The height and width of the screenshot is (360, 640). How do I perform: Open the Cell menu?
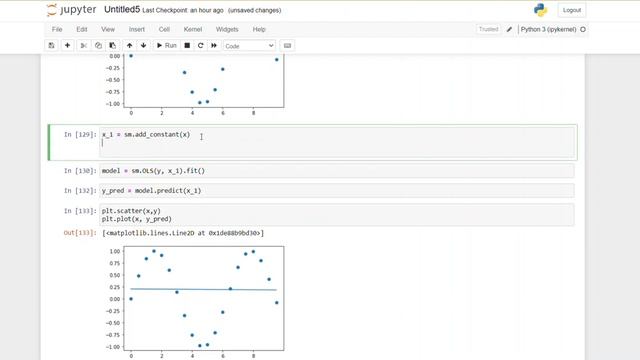coord(164,29)
